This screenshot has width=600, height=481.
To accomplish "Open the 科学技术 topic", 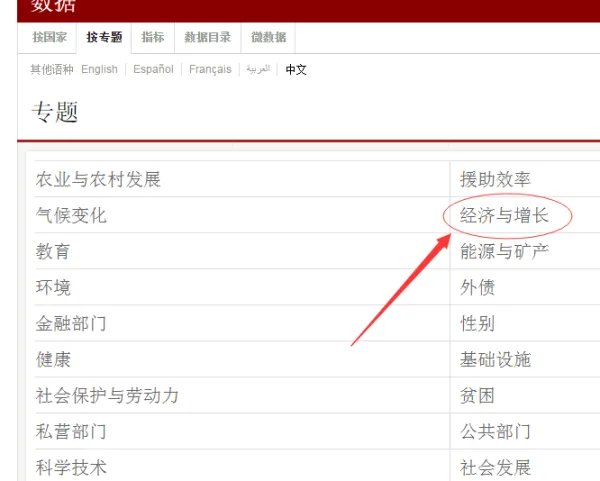I will pos(71,467).
